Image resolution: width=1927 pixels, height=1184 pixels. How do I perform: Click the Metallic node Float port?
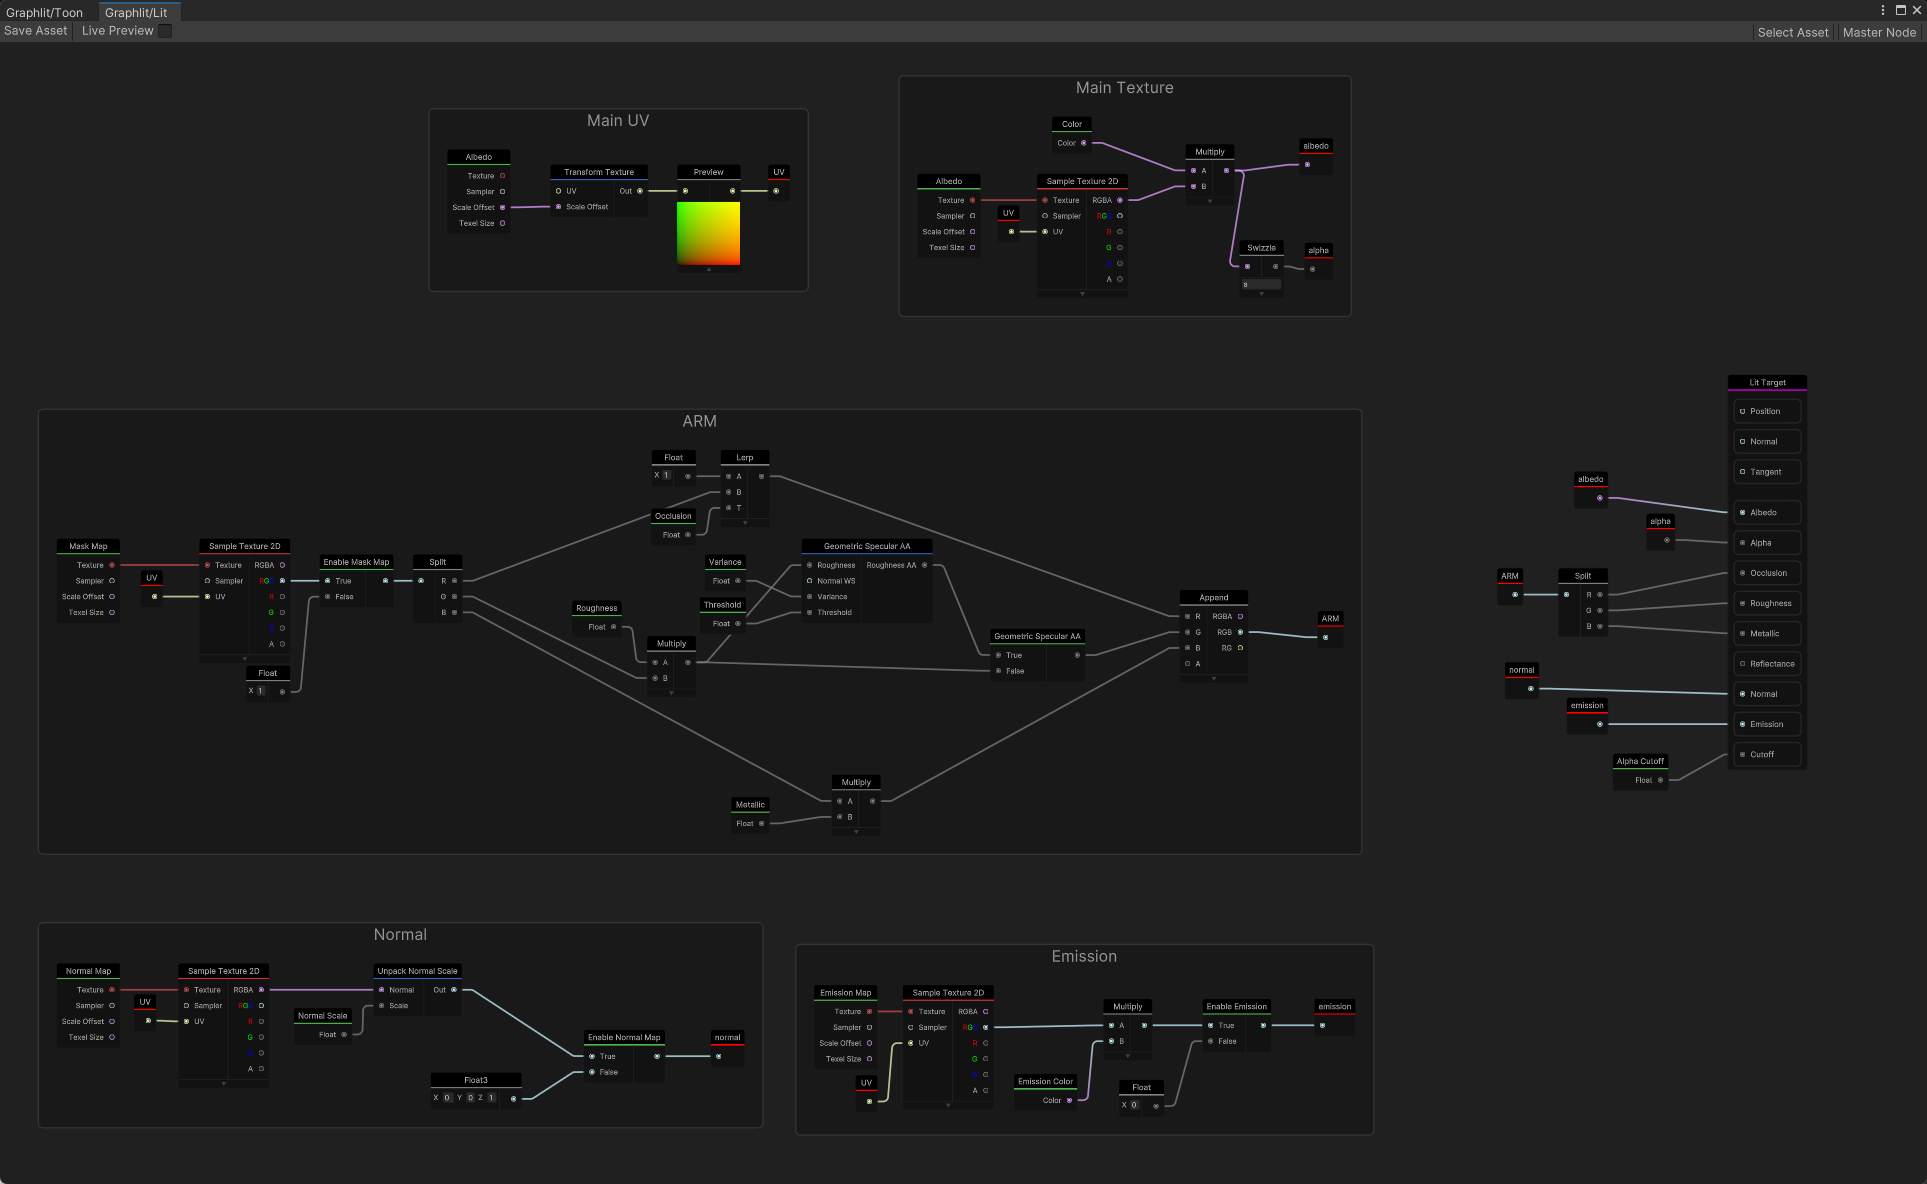(x=761, y=824)
